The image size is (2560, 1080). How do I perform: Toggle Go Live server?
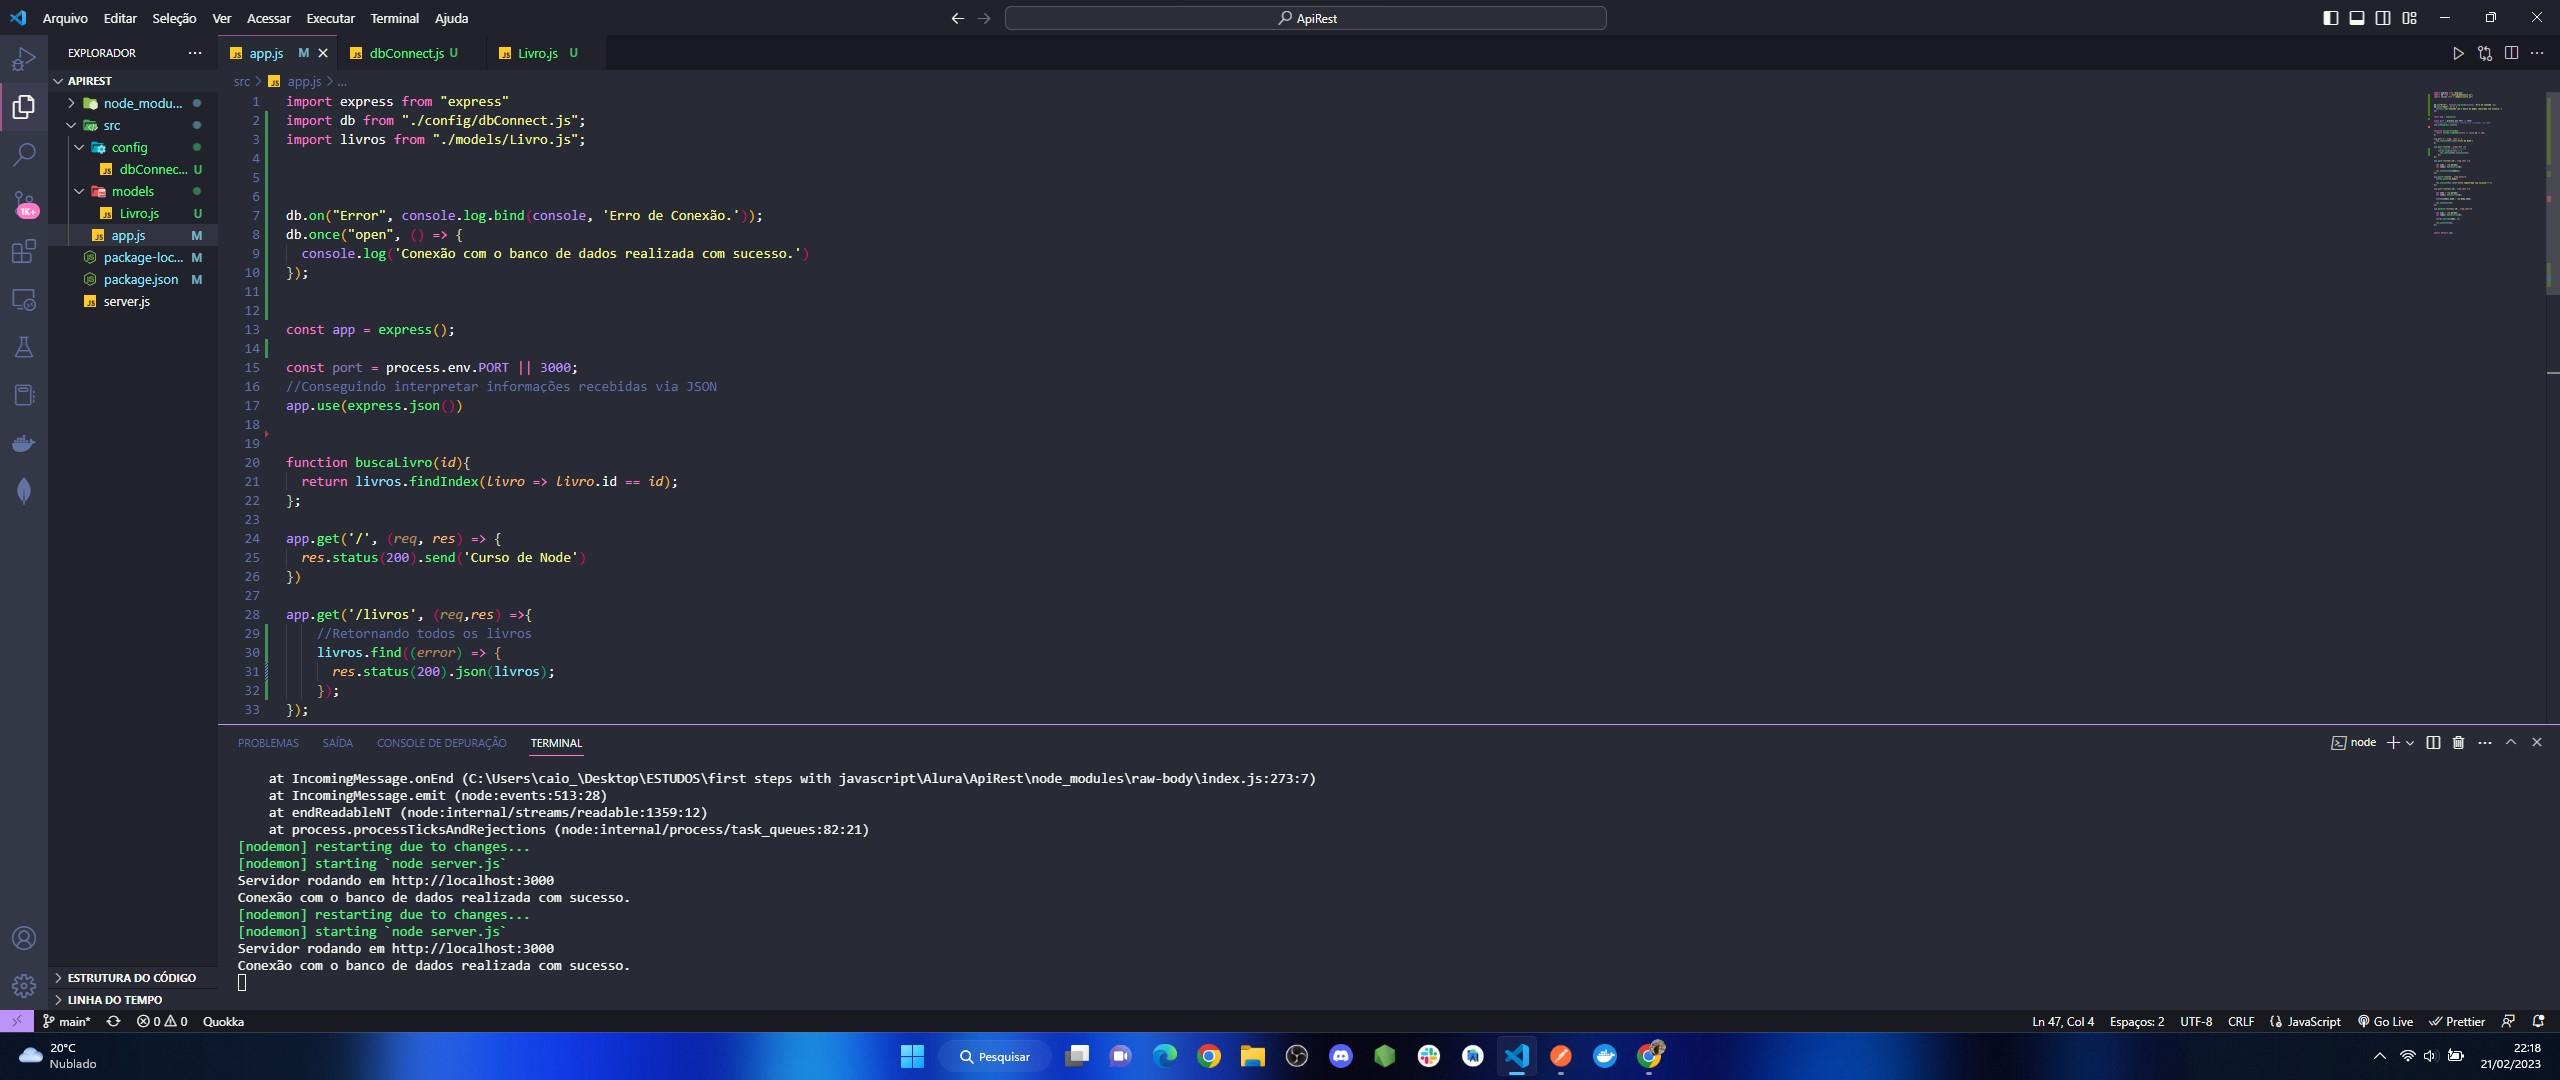2385,1021
